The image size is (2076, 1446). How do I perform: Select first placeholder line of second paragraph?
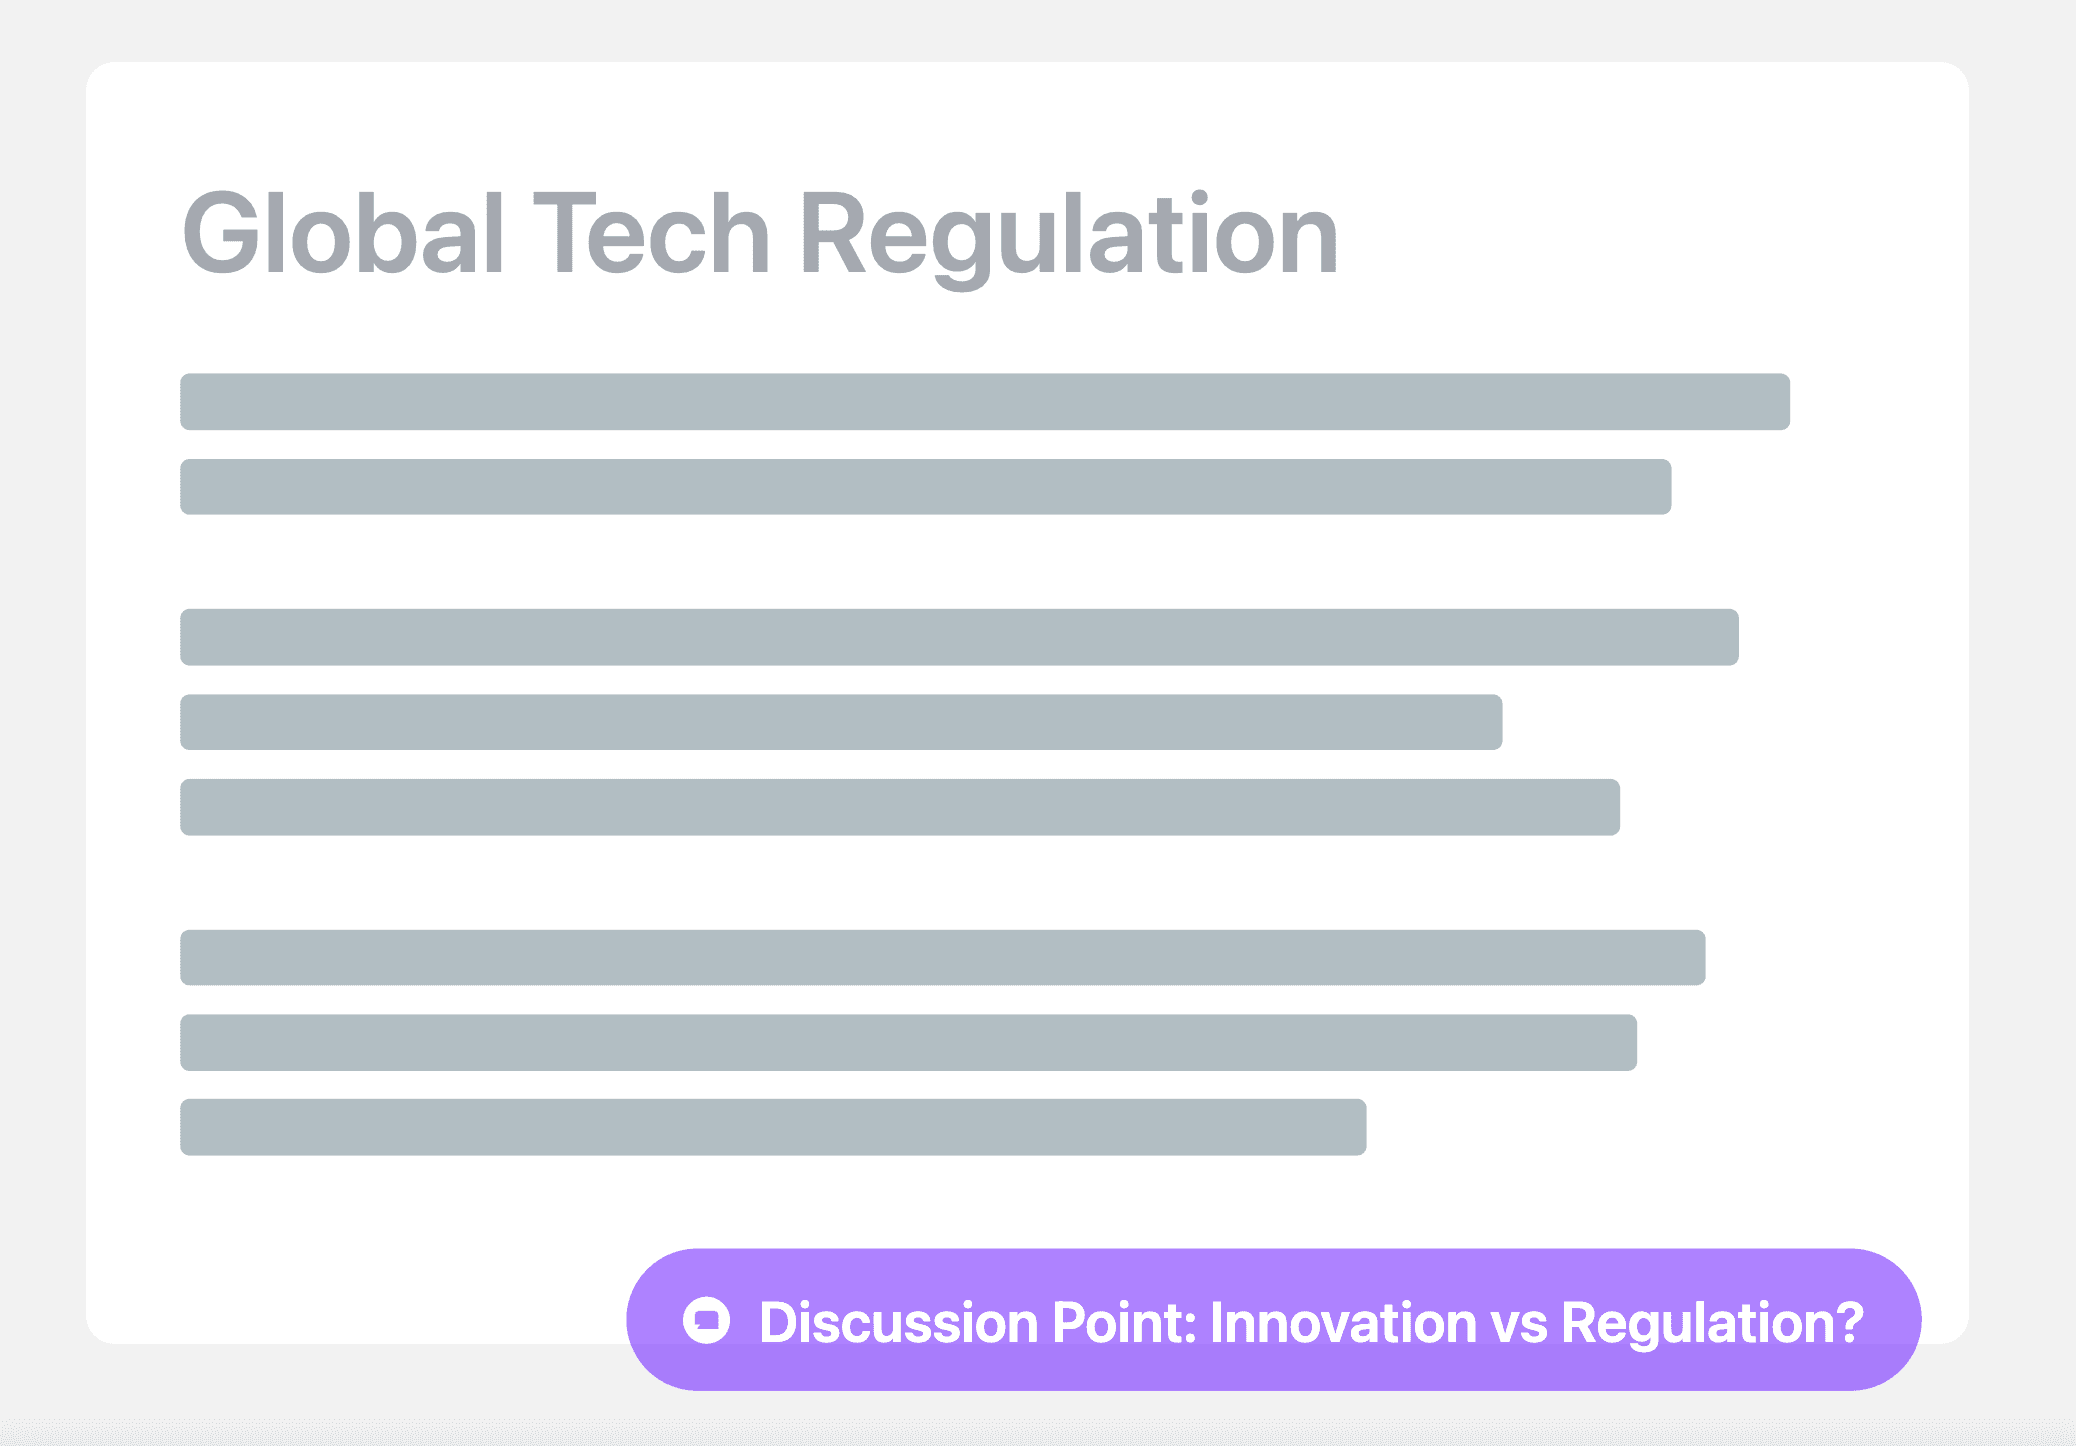[959, 637]
